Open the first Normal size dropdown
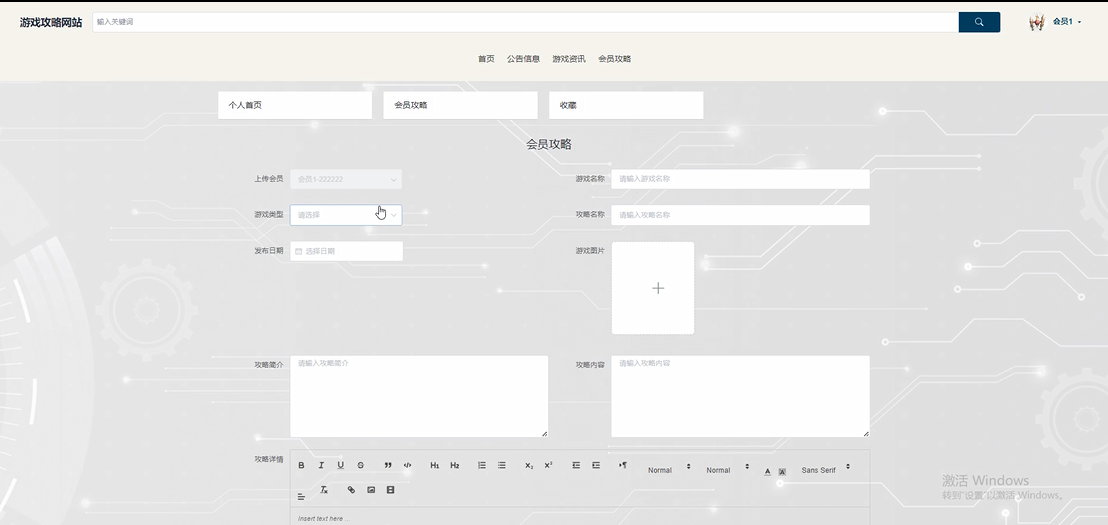This screenshot has width=1108, height=525. point(668,470)
